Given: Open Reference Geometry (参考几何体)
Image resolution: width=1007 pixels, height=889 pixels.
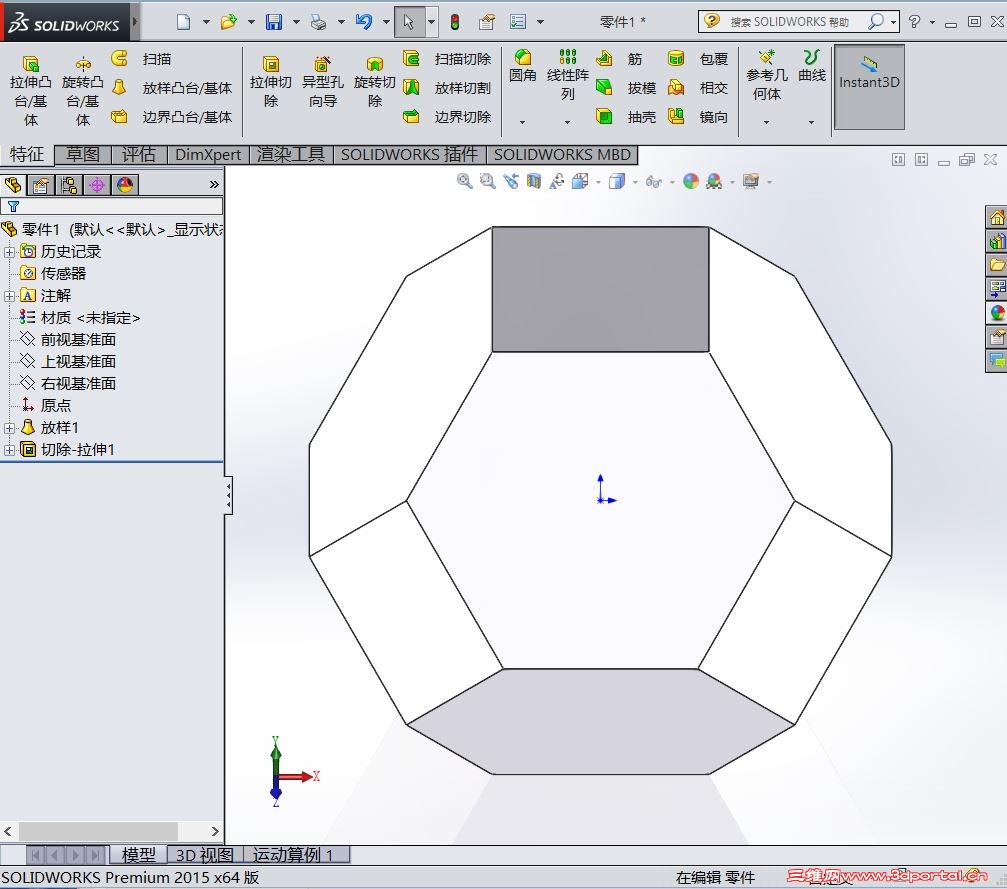Looking at the screenshot, I should 767,75.
